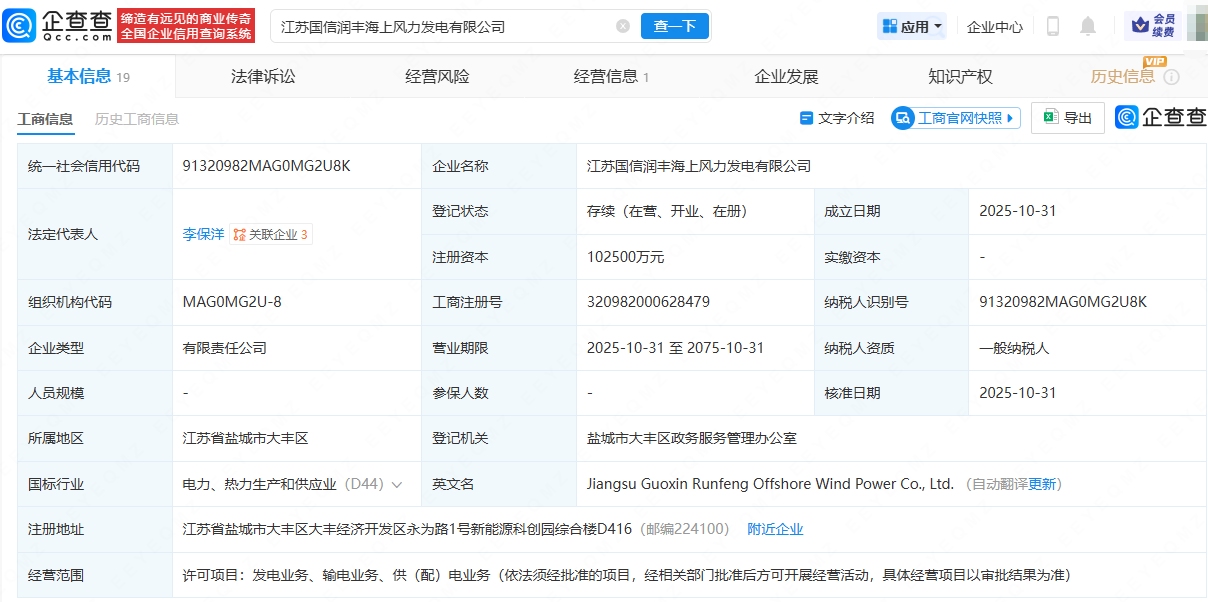Clear the search box text
The width and height of the screenshot is (1208, 602).
click(623, 27)
